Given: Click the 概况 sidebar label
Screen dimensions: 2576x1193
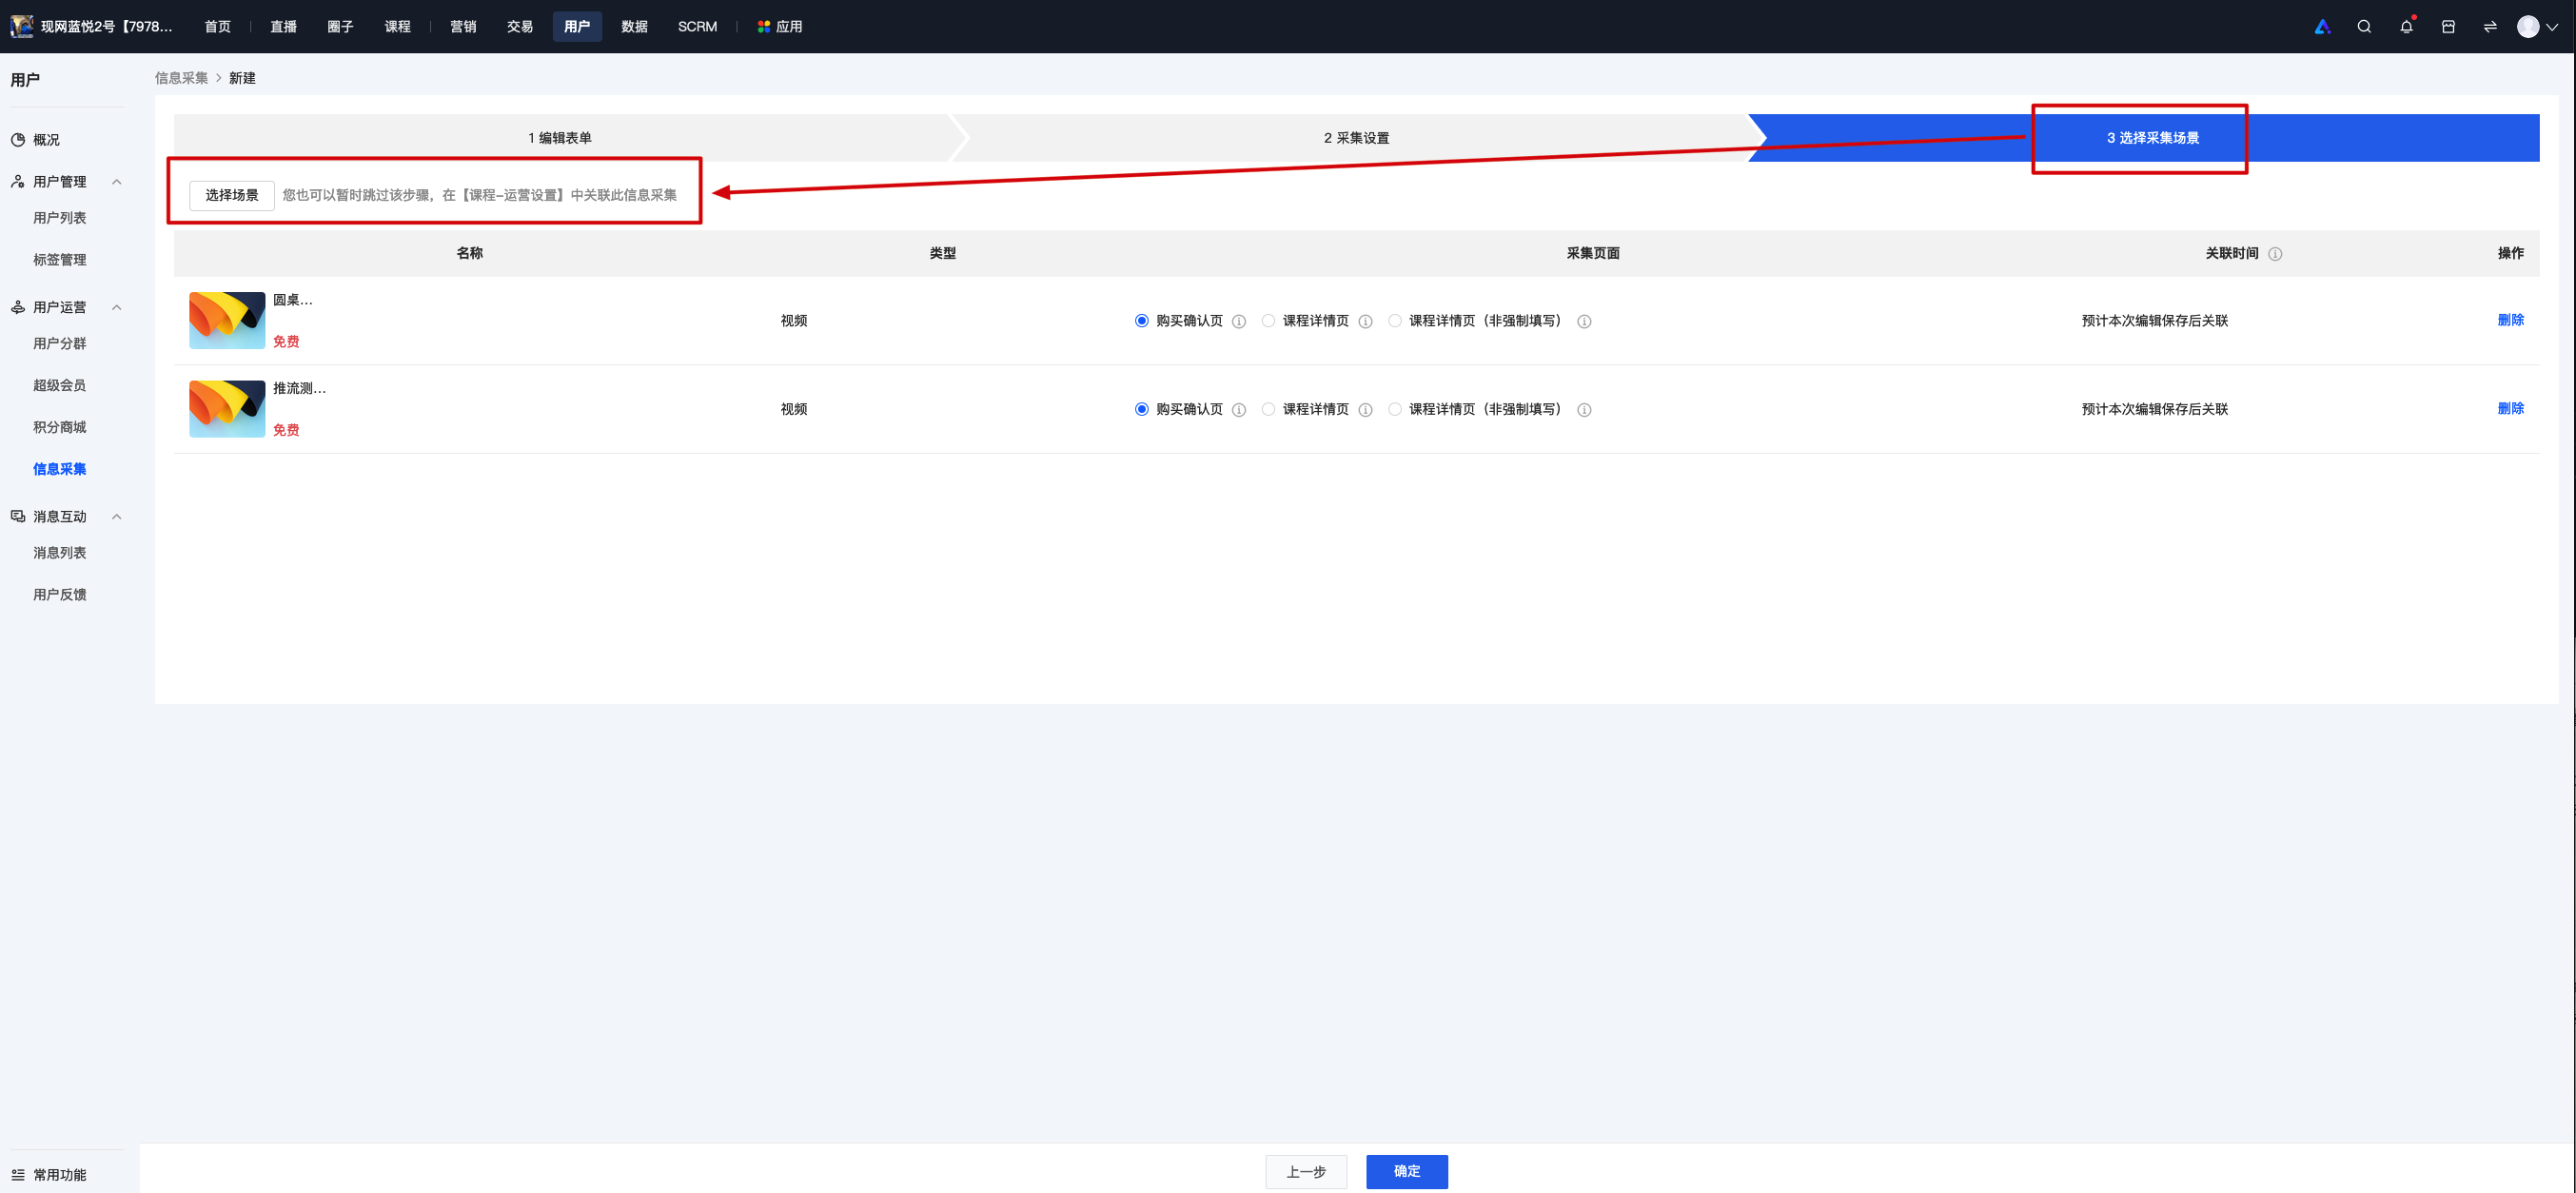Looking at the screenshot, I should 46,140.
